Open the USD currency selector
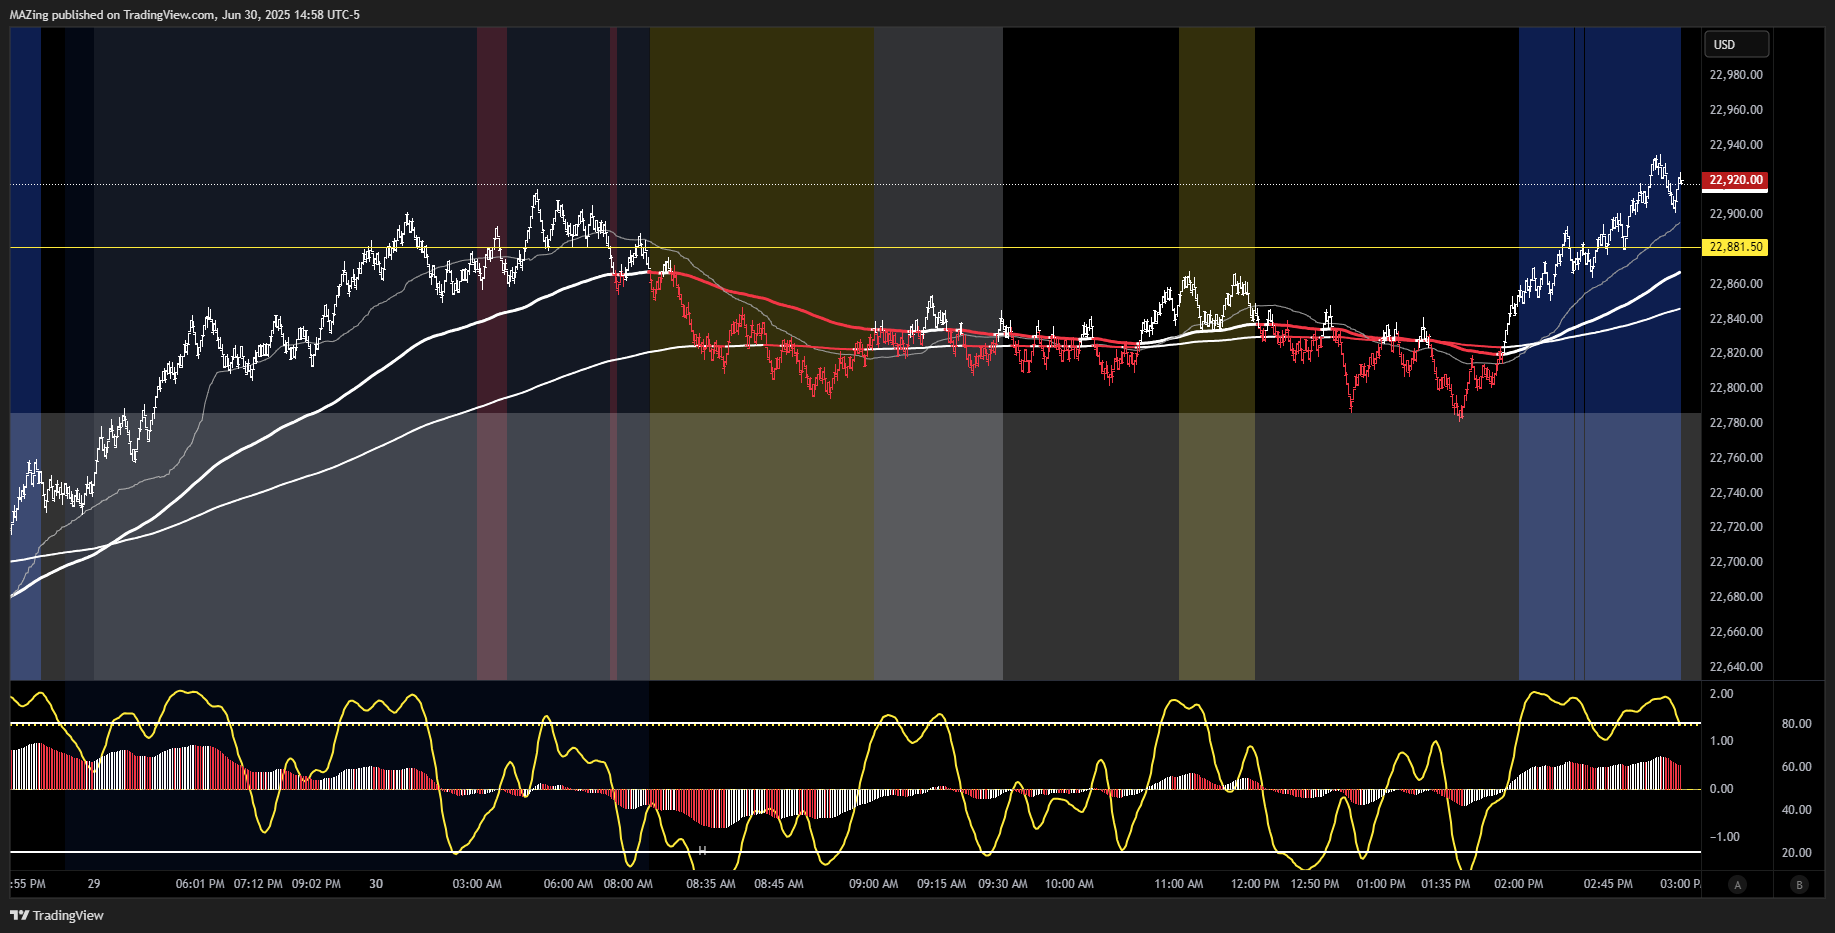The height and width of the screenshot is (933, 1835). click(1736, 44)
